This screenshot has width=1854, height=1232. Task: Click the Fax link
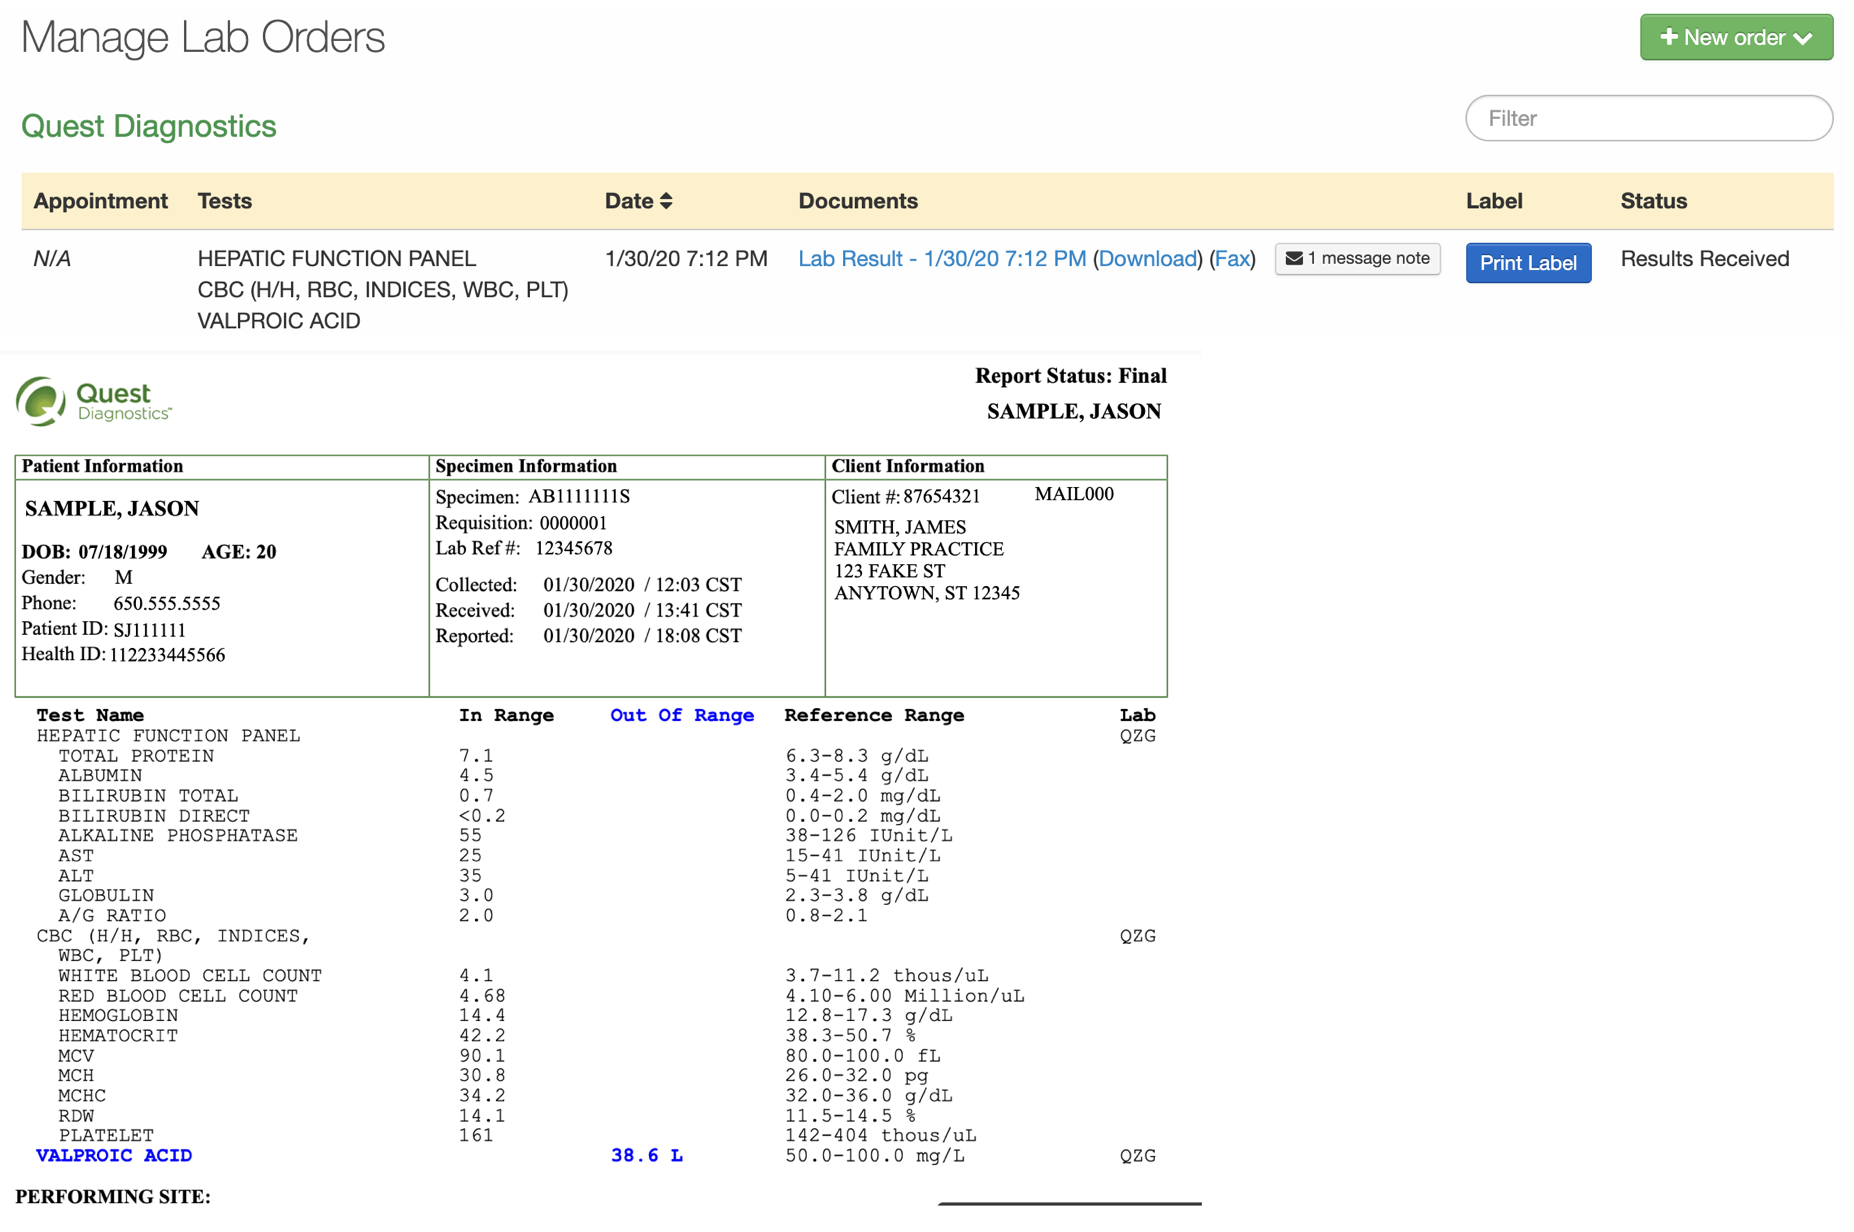(x=1232, y=259)
